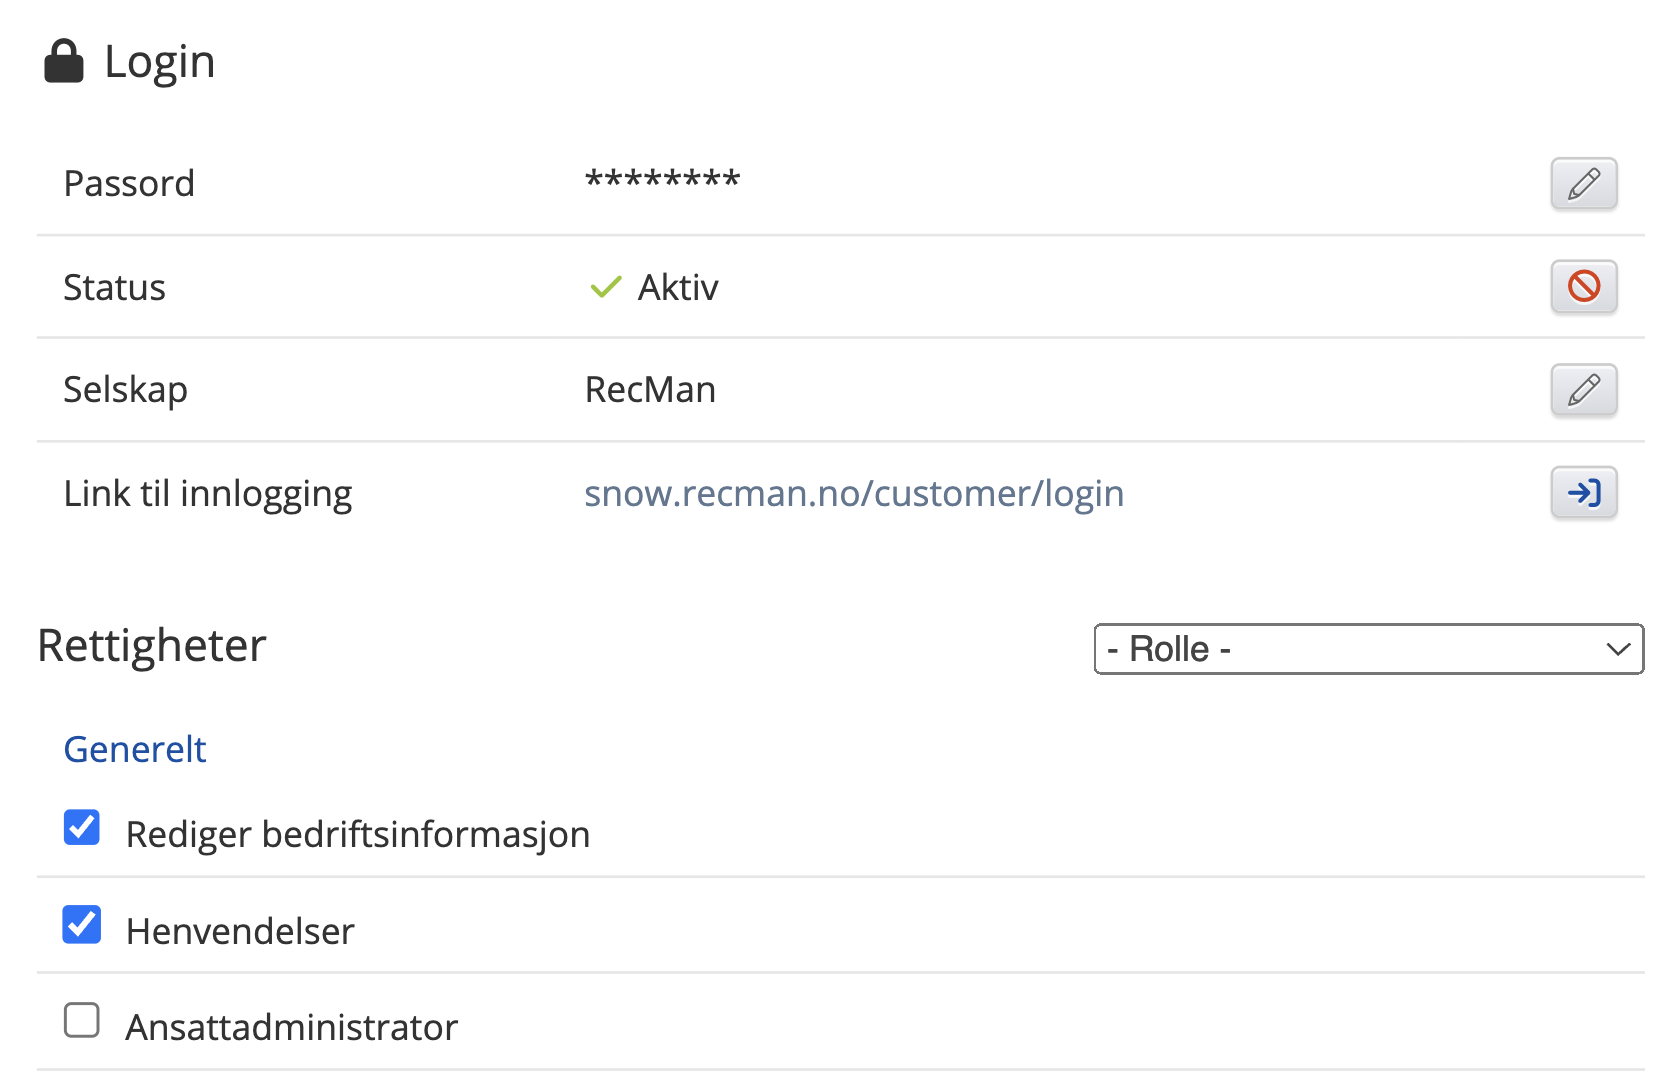This screenshot has height=1080, width=1674.
Task: Click the green checkmark beside Aktiv
Action: click(605, 288)
